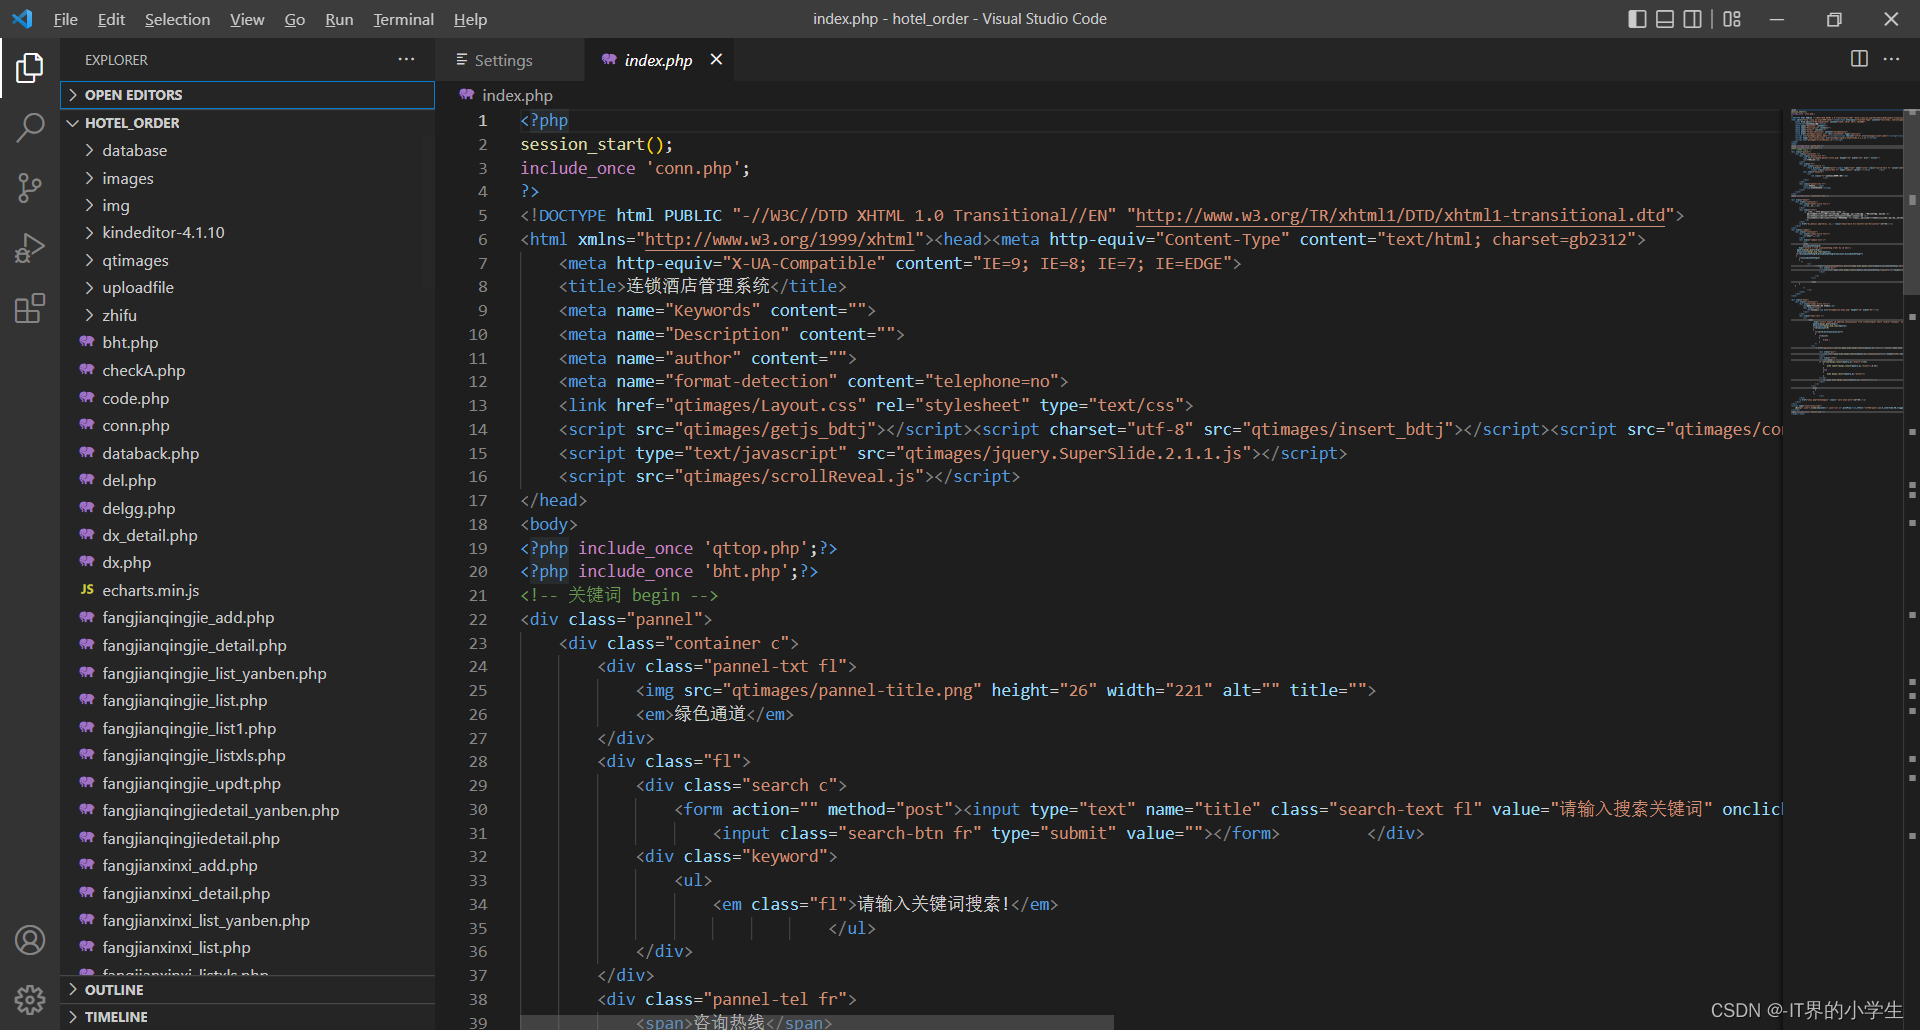Click the PHP icon beside conn.php
The width and height of the screenshot is (1920, 1030).
87,425
